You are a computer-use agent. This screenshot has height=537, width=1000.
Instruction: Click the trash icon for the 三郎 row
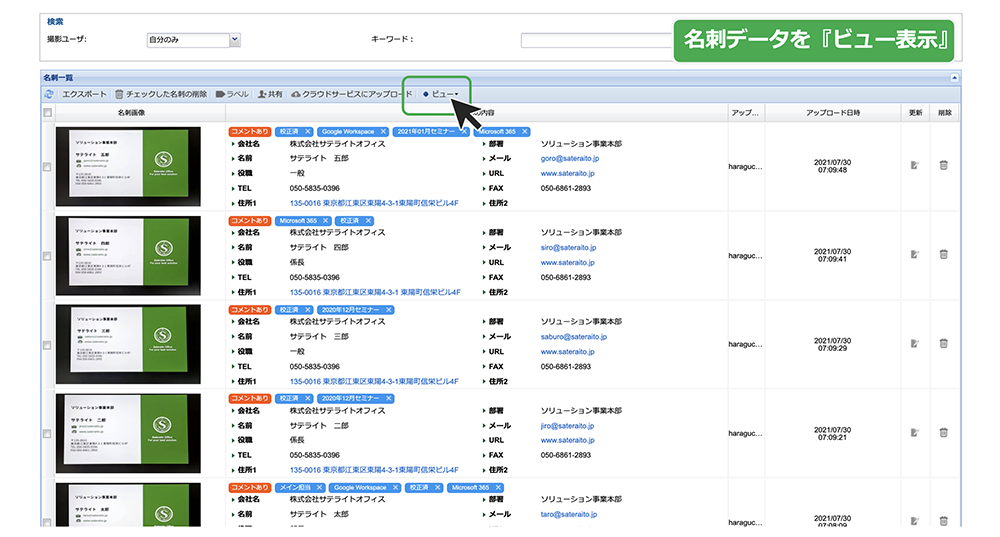click(944, 344)
